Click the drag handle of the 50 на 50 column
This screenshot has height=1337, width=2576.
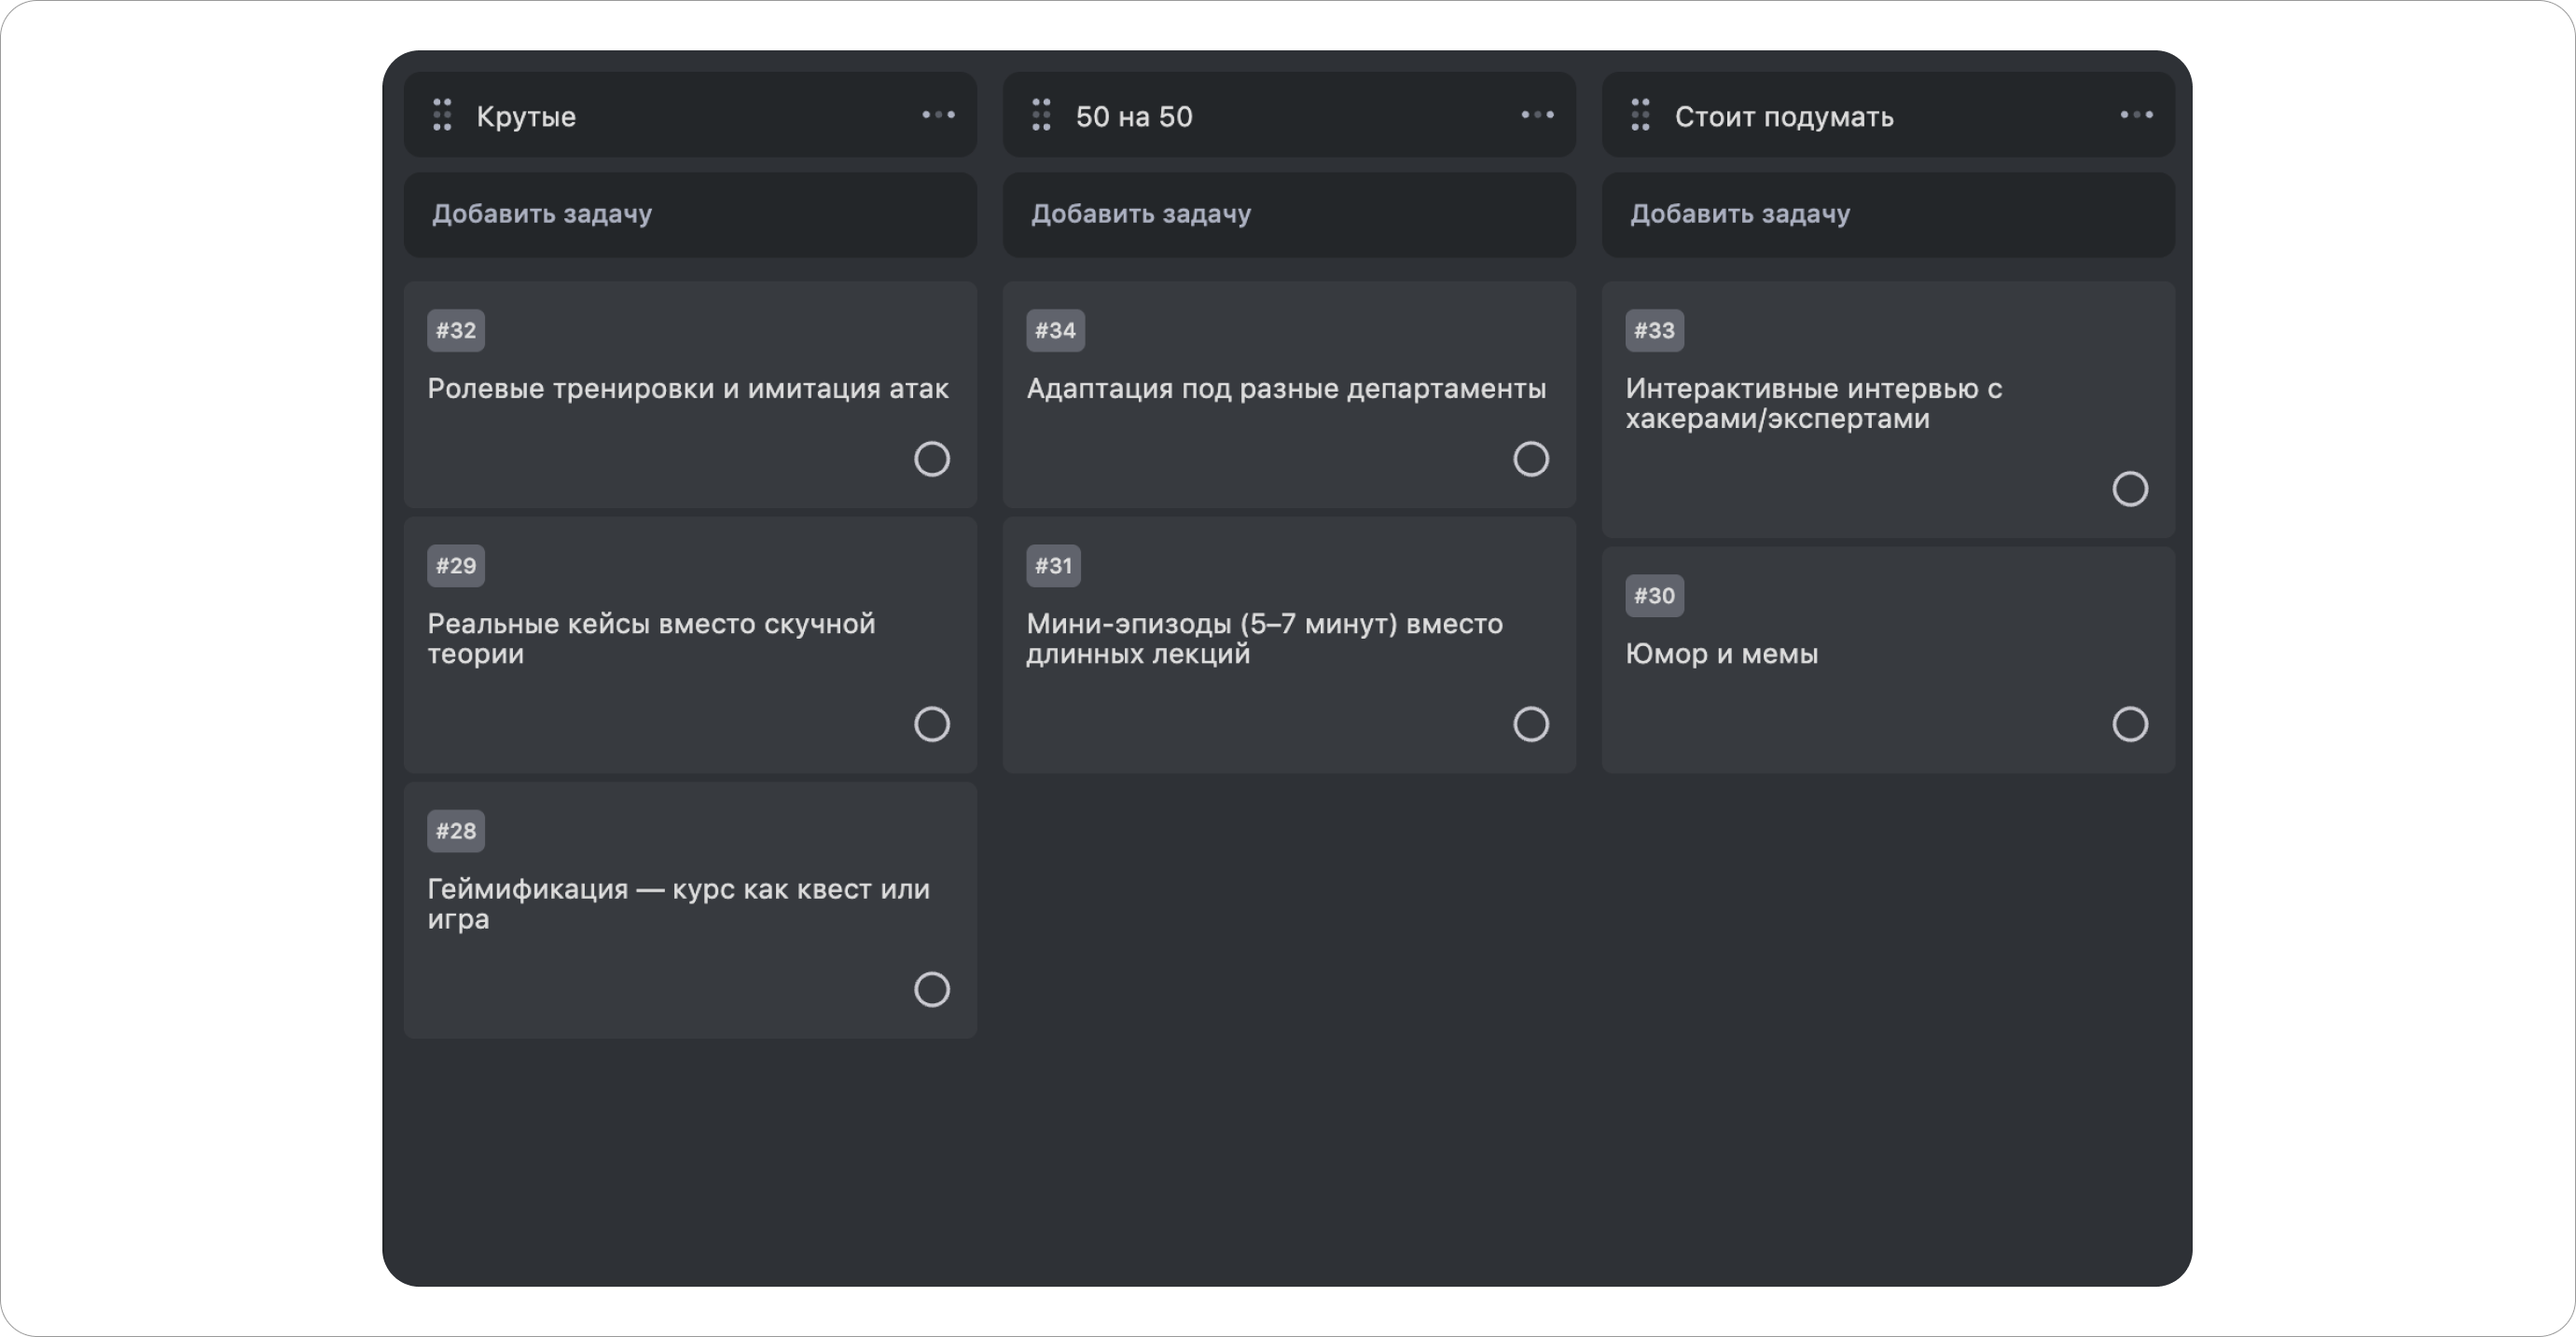pyautogui.click(x=1041, y=115)
